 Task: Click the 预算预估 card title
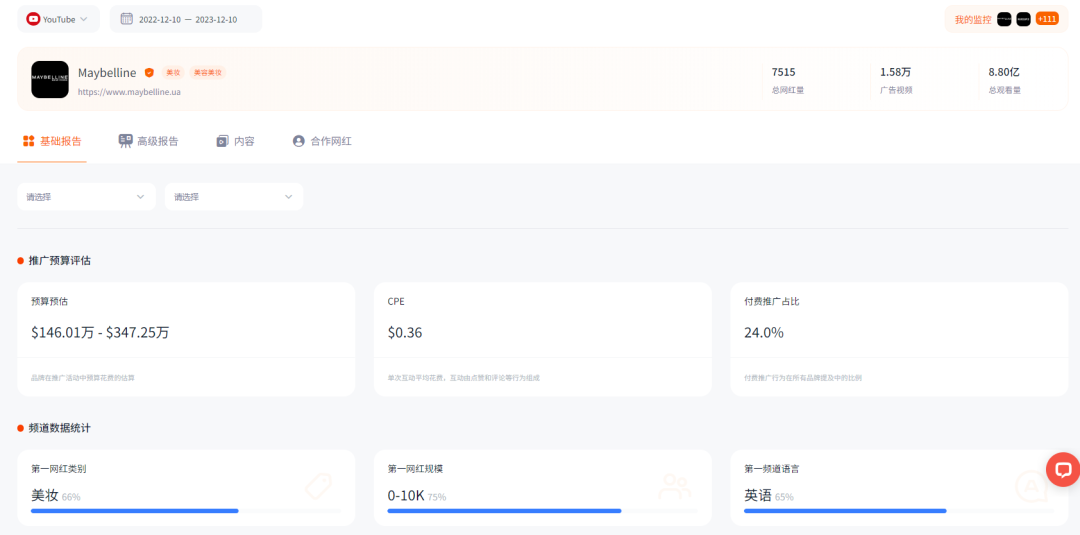click(x=50, y=302)
